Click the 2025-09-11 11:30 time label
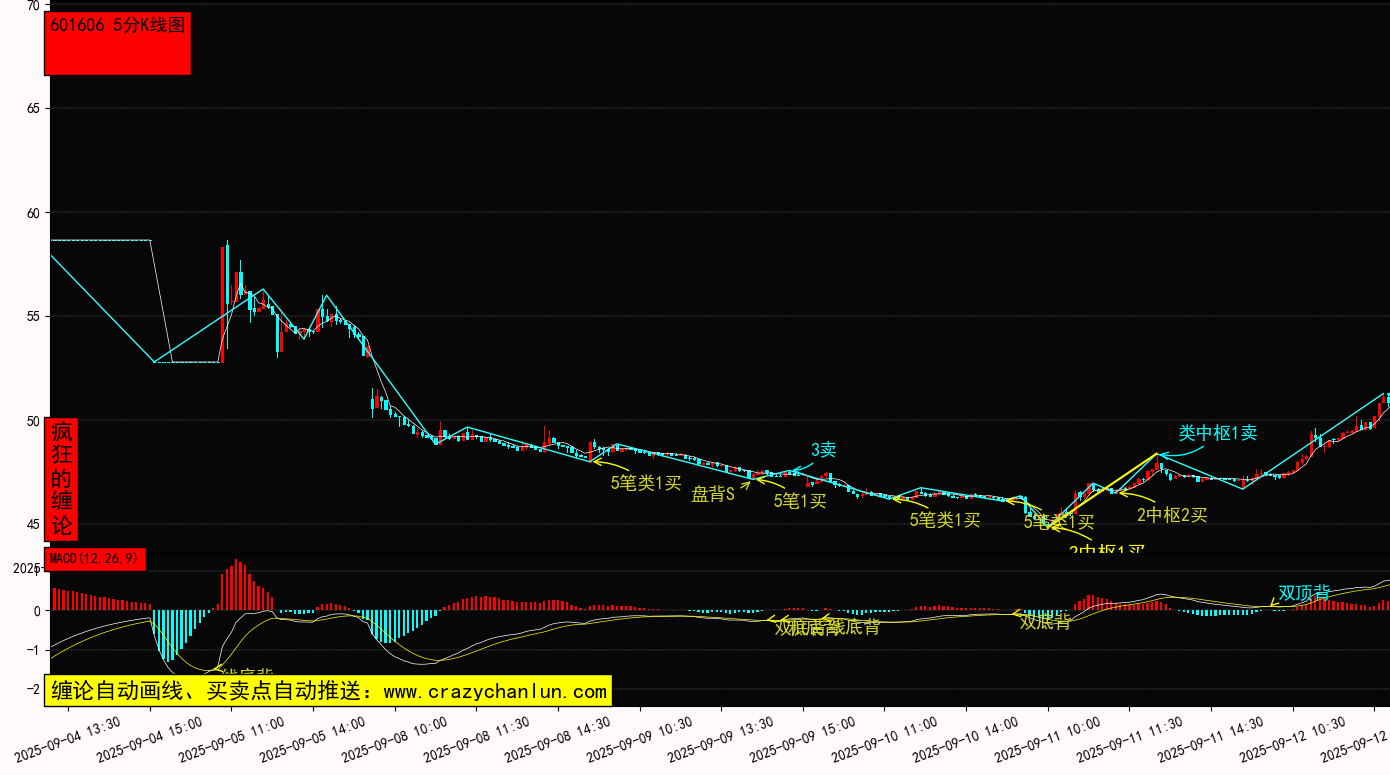This screenshot has width=1390, height=775. point(1128,738)
